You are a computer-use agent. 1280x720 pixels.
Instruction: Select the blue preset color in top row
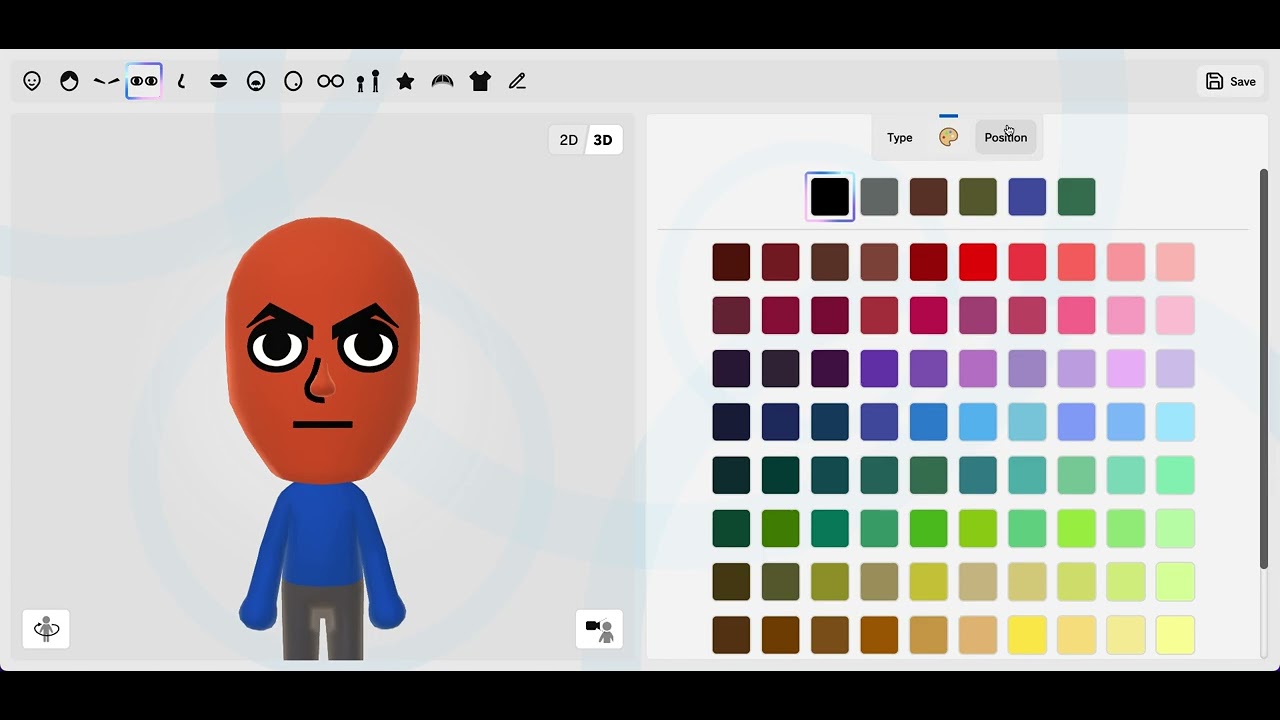point(1027,197)
